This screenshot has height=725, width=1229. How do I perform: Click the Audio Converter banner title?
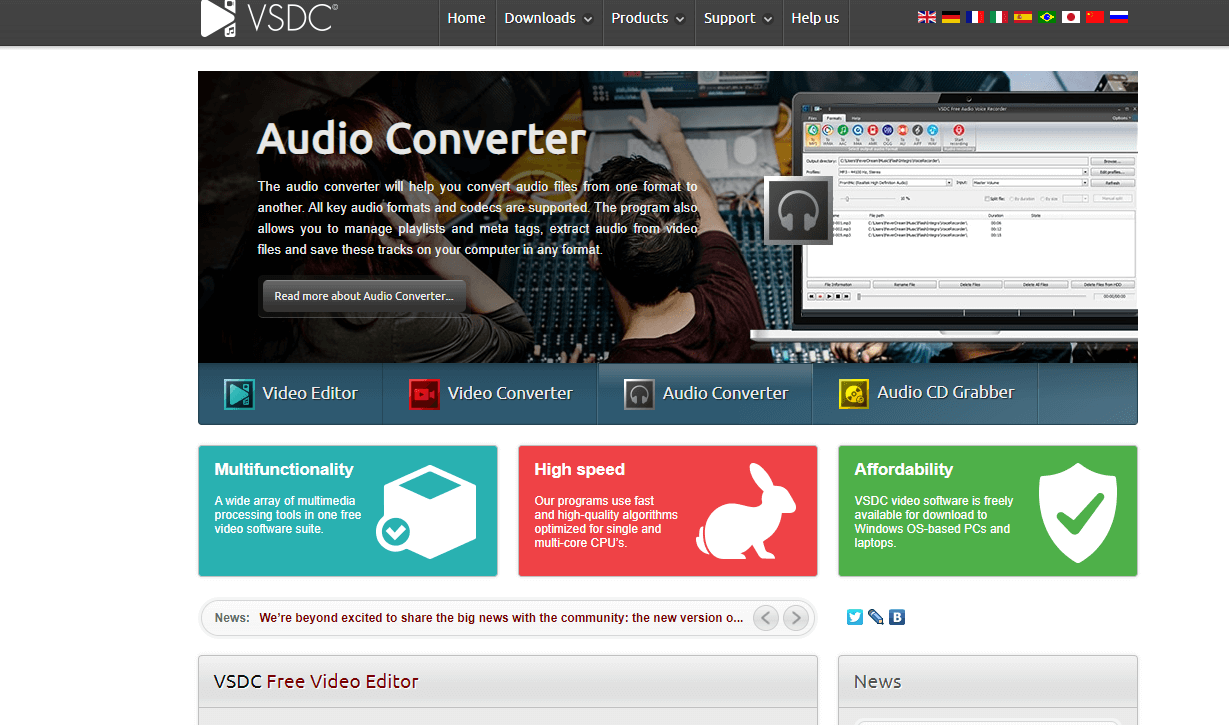[x=421, y=138]
